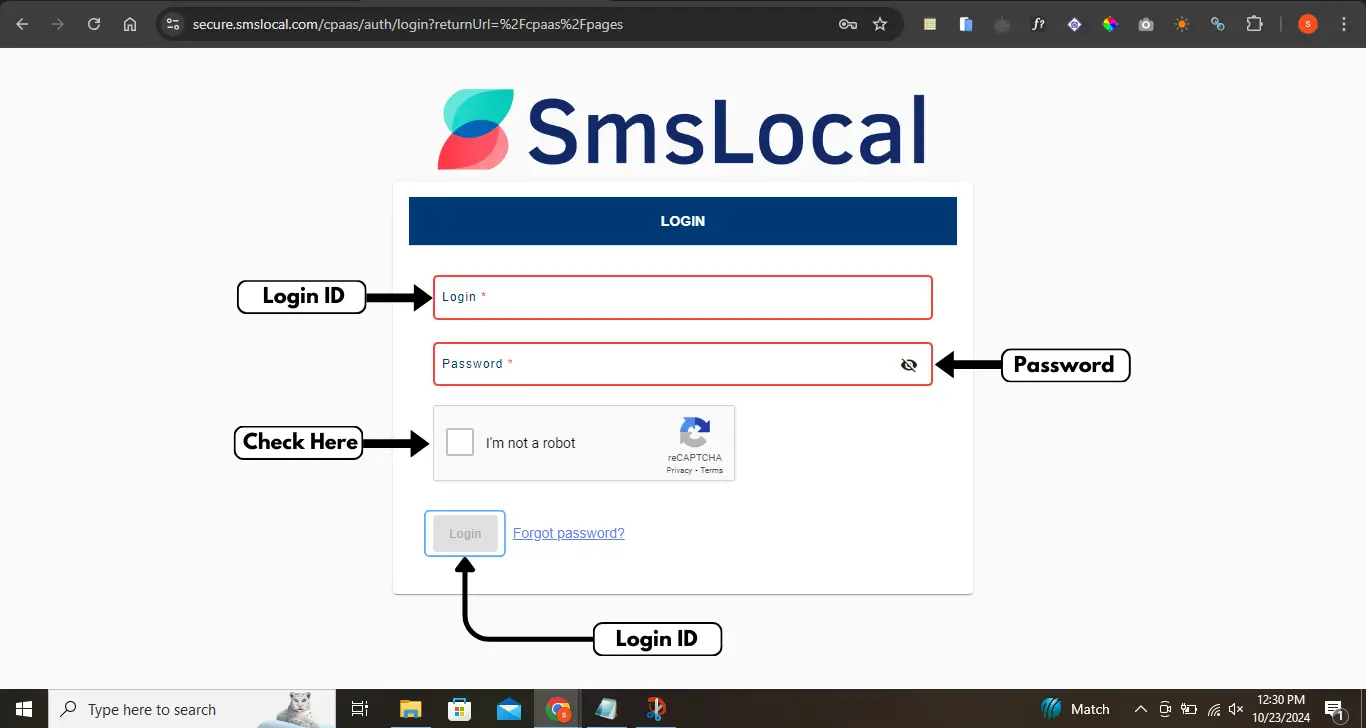Viewport: 1366px width, 728px height.
Task: Go forward using the browser forward arrow
Action: pyautogui.click(x=58, y=24)
